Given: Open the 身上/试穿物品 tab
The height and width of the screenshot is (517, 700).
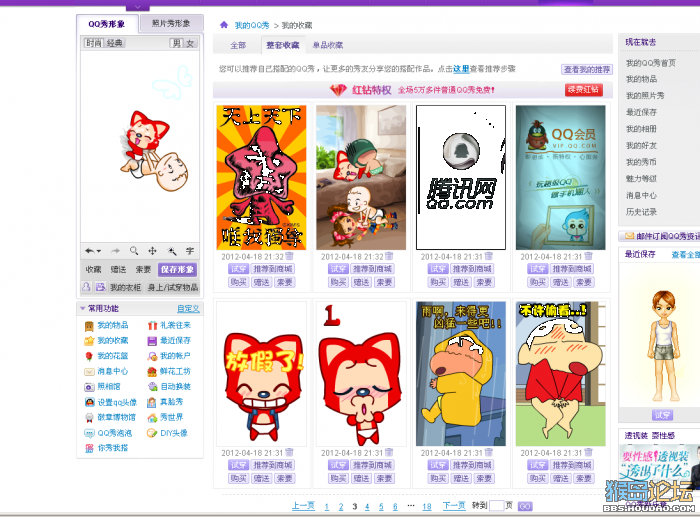Looking at the screenshot, I should click(173, 287).
